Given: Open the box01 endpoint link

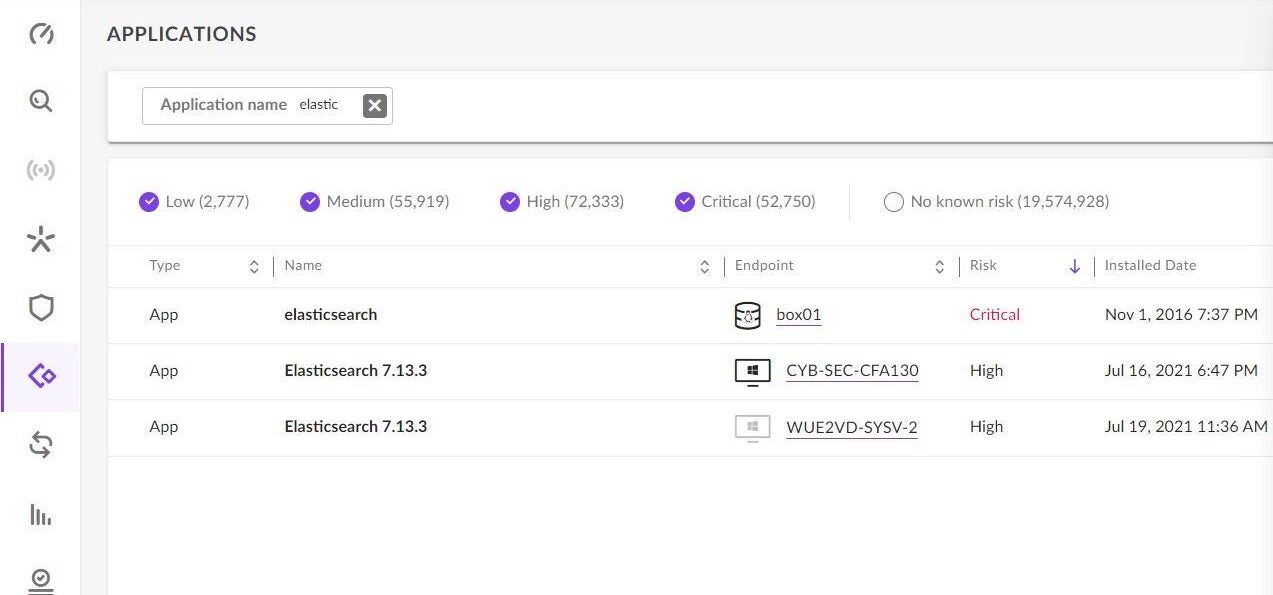Looking at the screenshot, I should [x=798, y=315].
